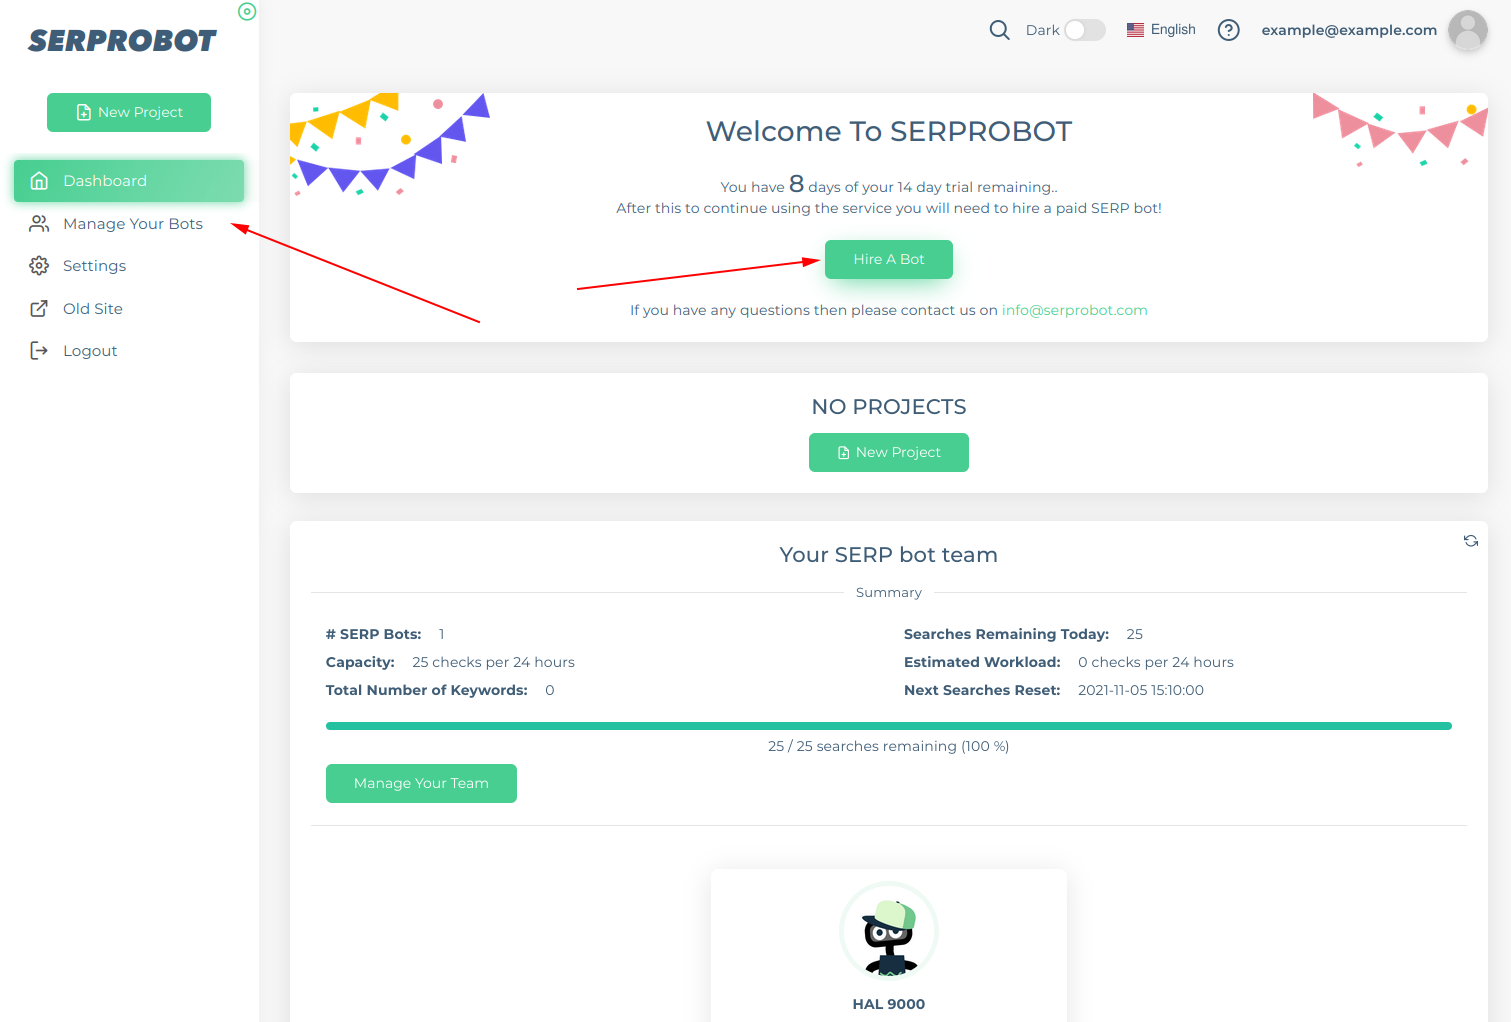Click the '# SERP Bots' label
Screen dimensions: 1511x1022
374,634
